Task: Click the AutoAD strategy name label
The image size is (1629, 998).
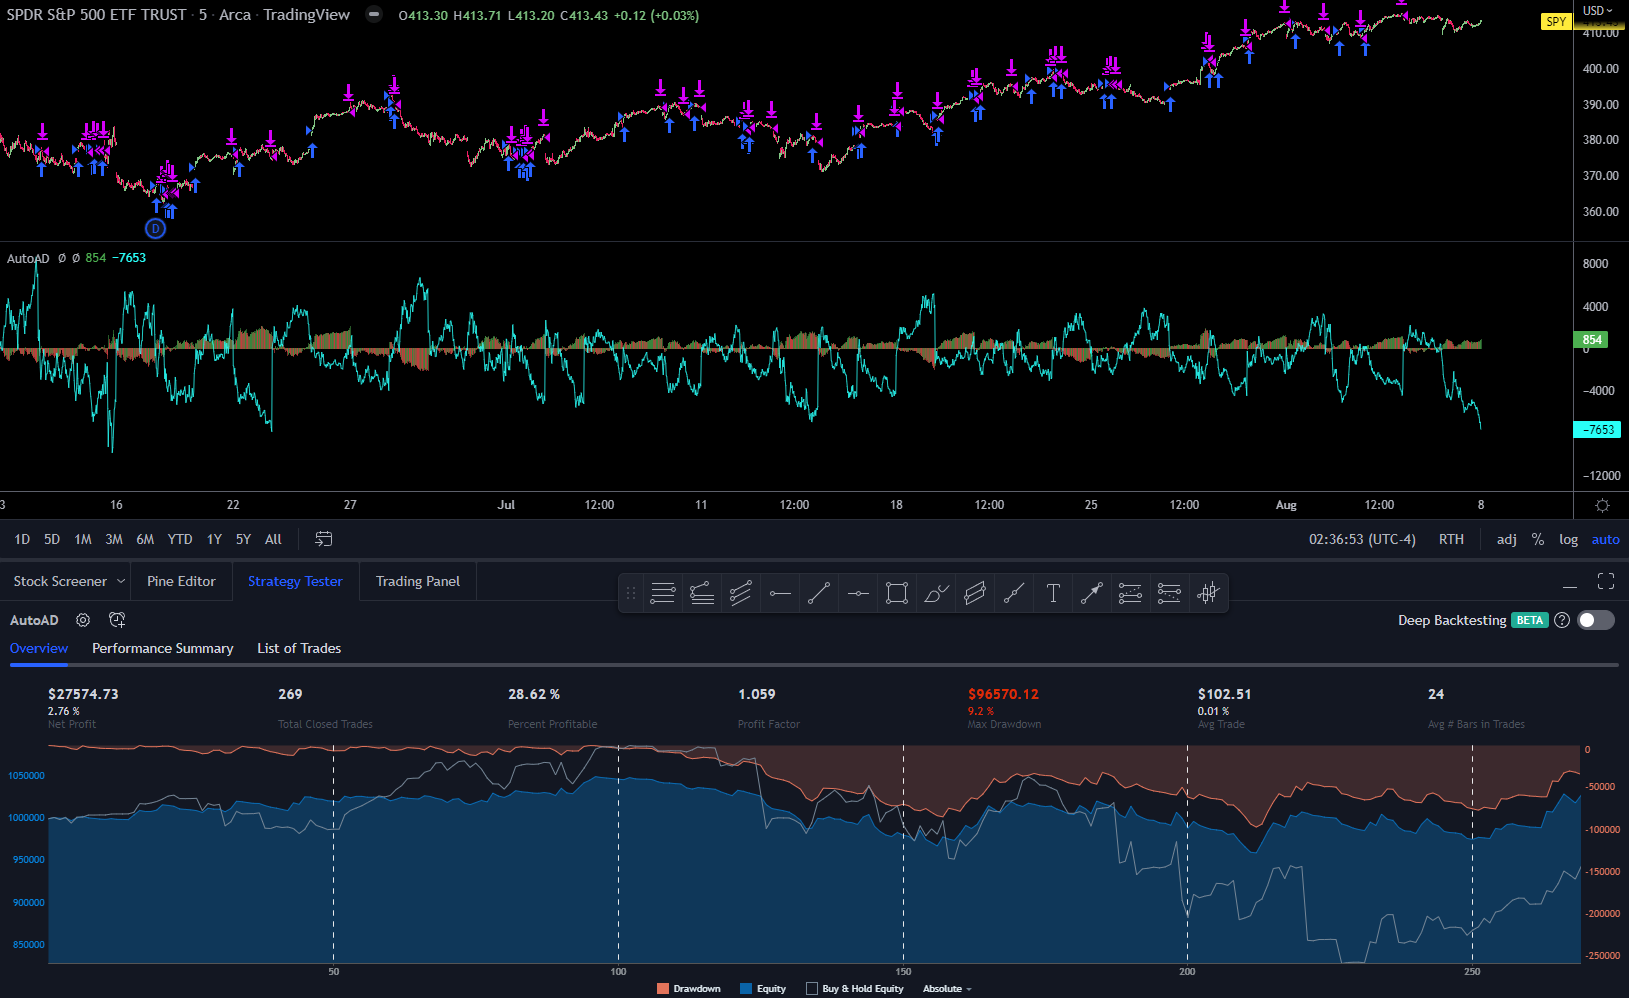Action: (34, 620)
